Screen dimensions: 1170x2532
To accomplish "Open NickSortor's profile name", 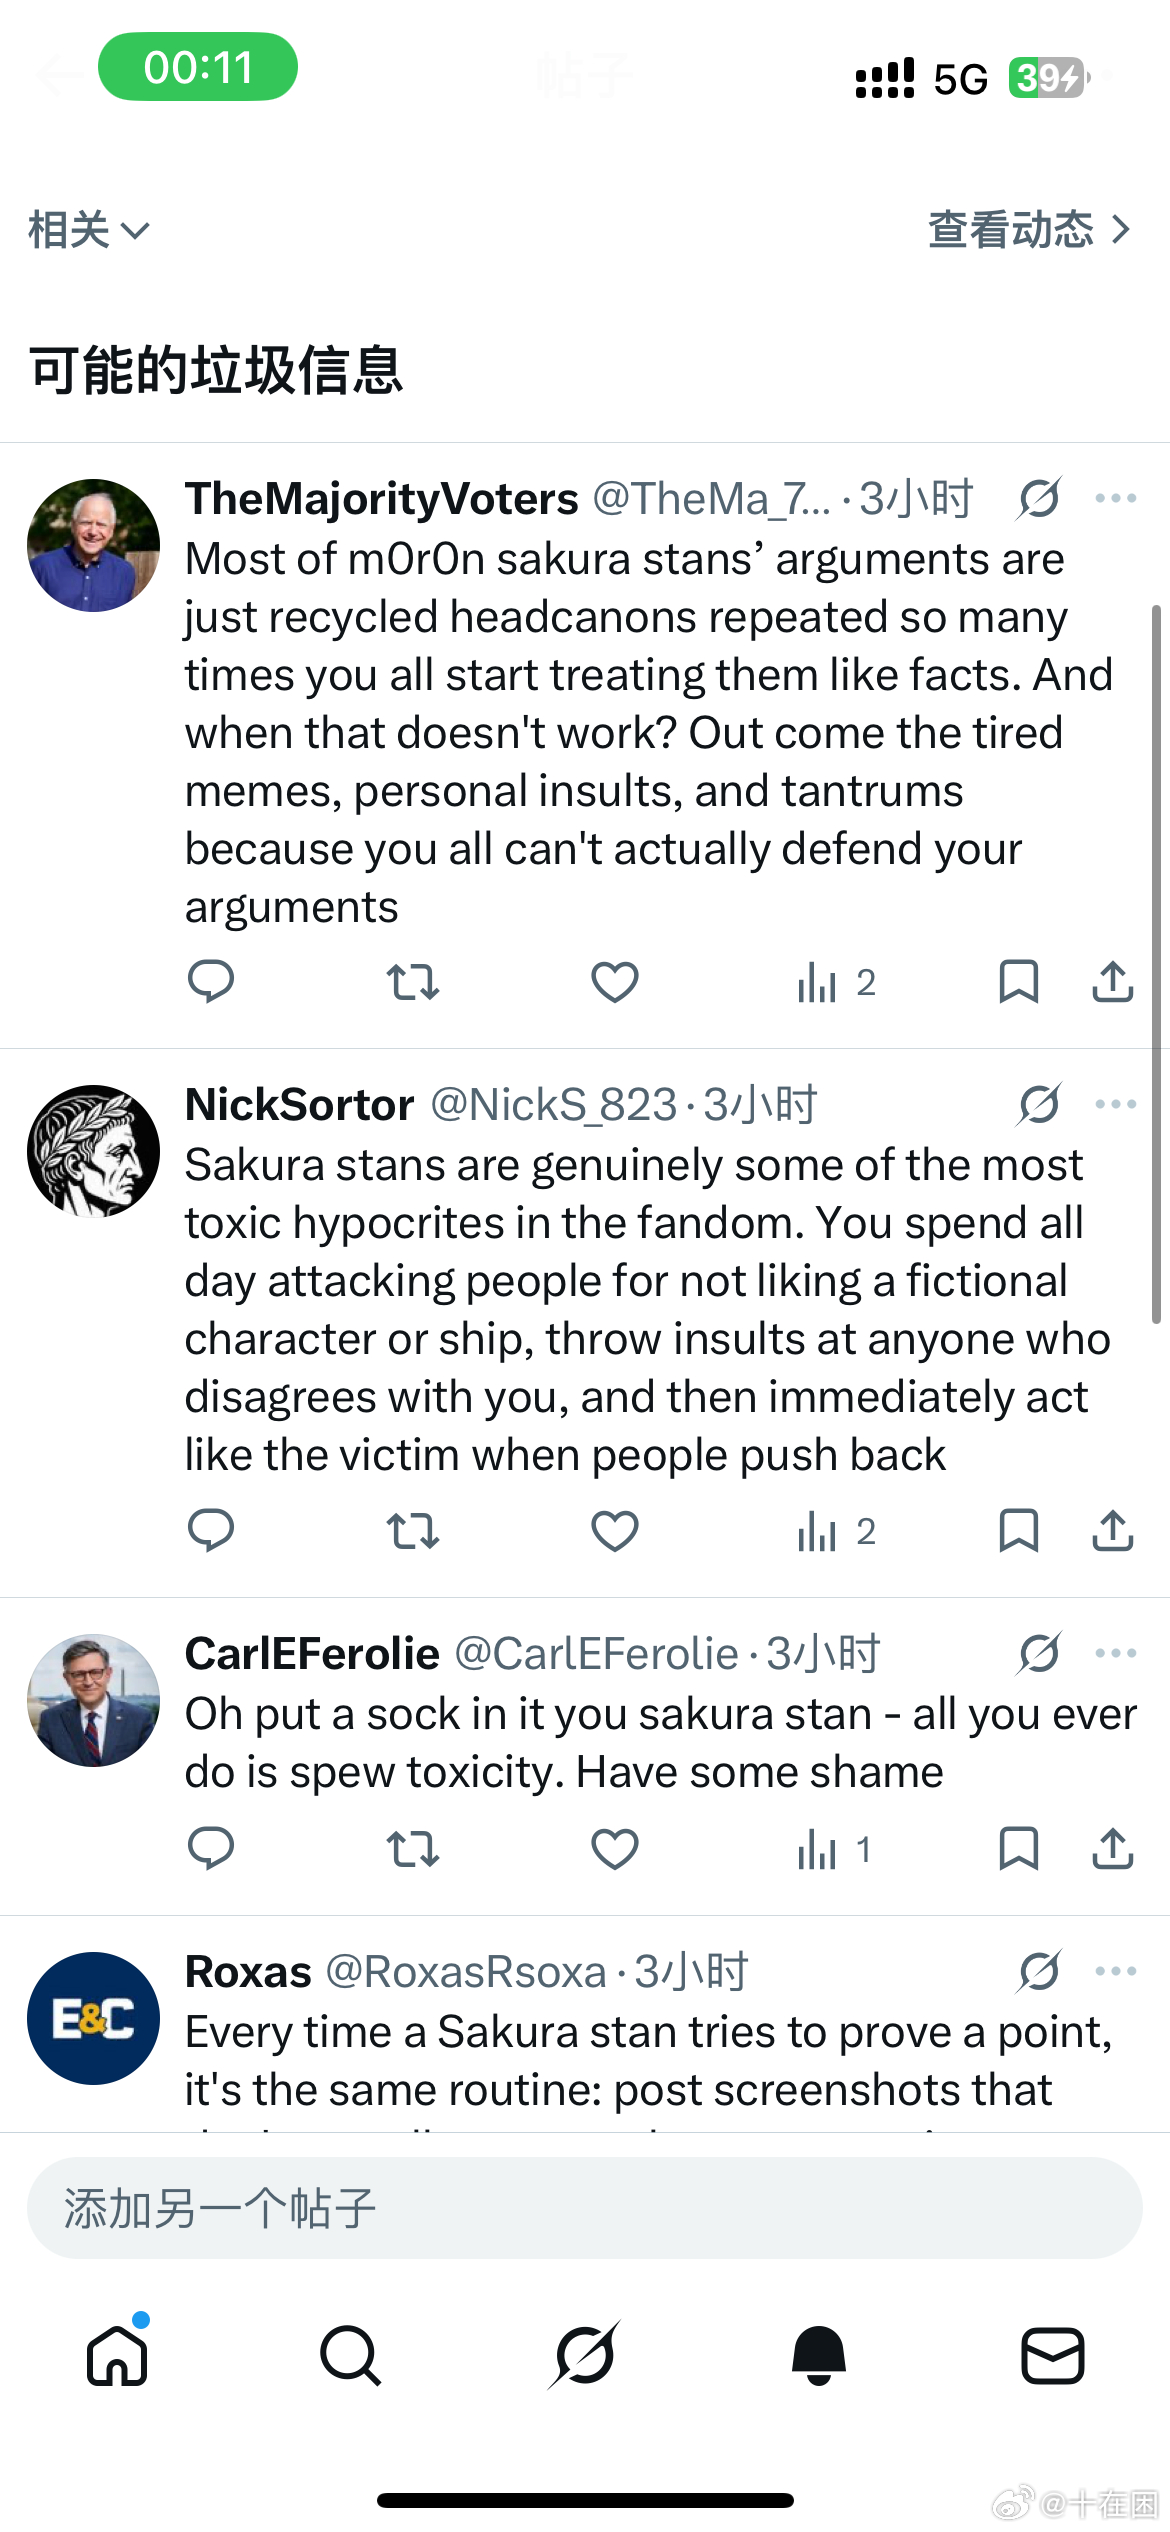I will click(x=299, y=1105).
